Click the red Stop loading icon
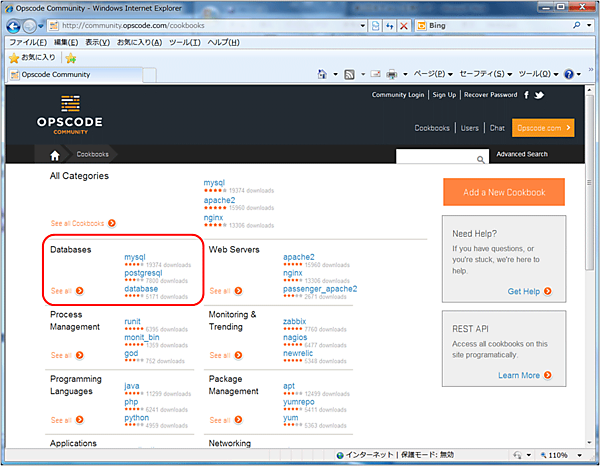The image size is (600, 466). 404,26
